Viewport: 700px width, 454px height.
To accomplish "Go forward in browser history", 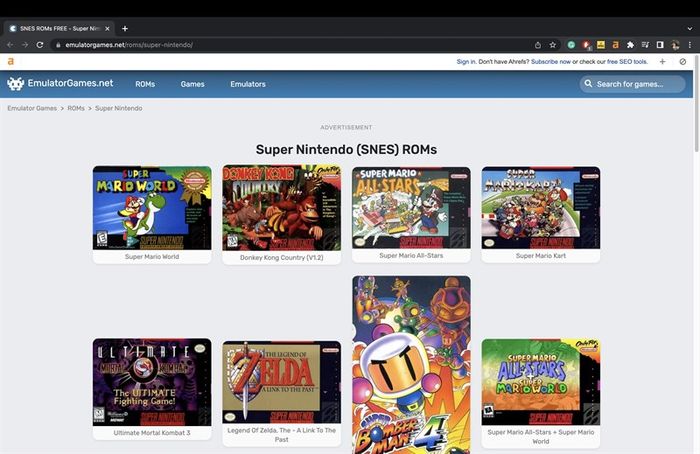I will (x=25, y=45).
